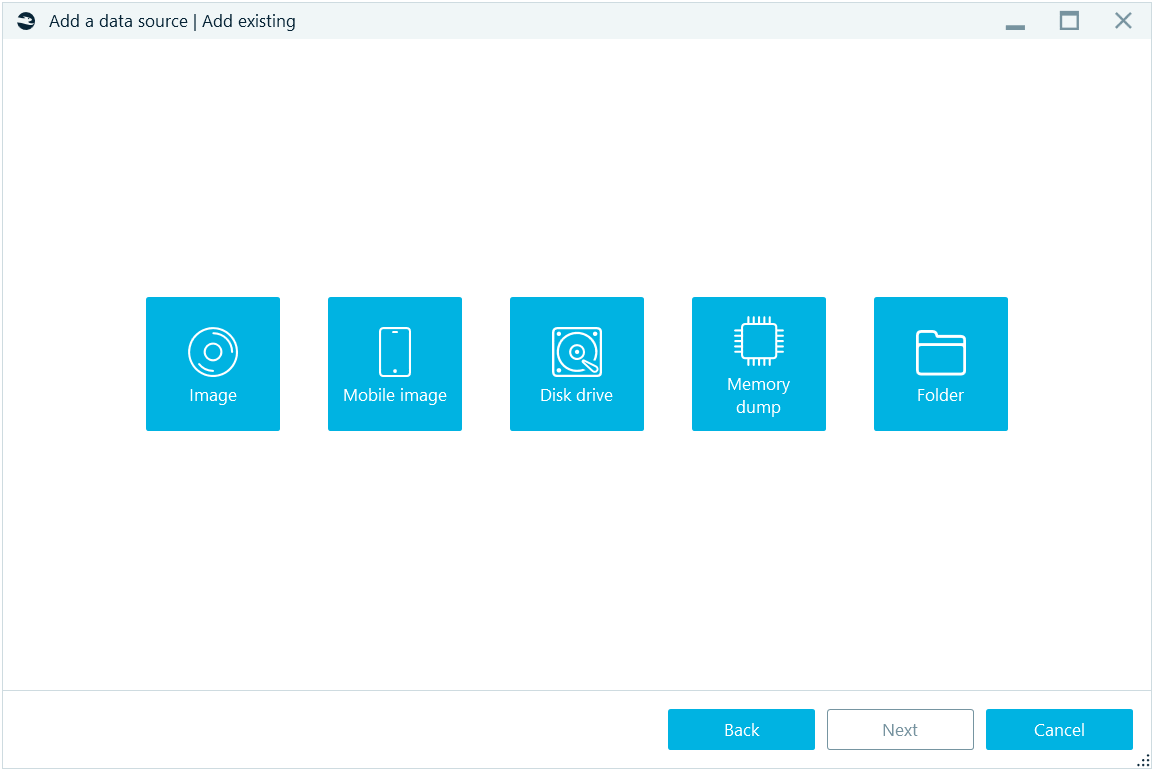Click the Next button

pyautogui.click(x=899, y=729)
